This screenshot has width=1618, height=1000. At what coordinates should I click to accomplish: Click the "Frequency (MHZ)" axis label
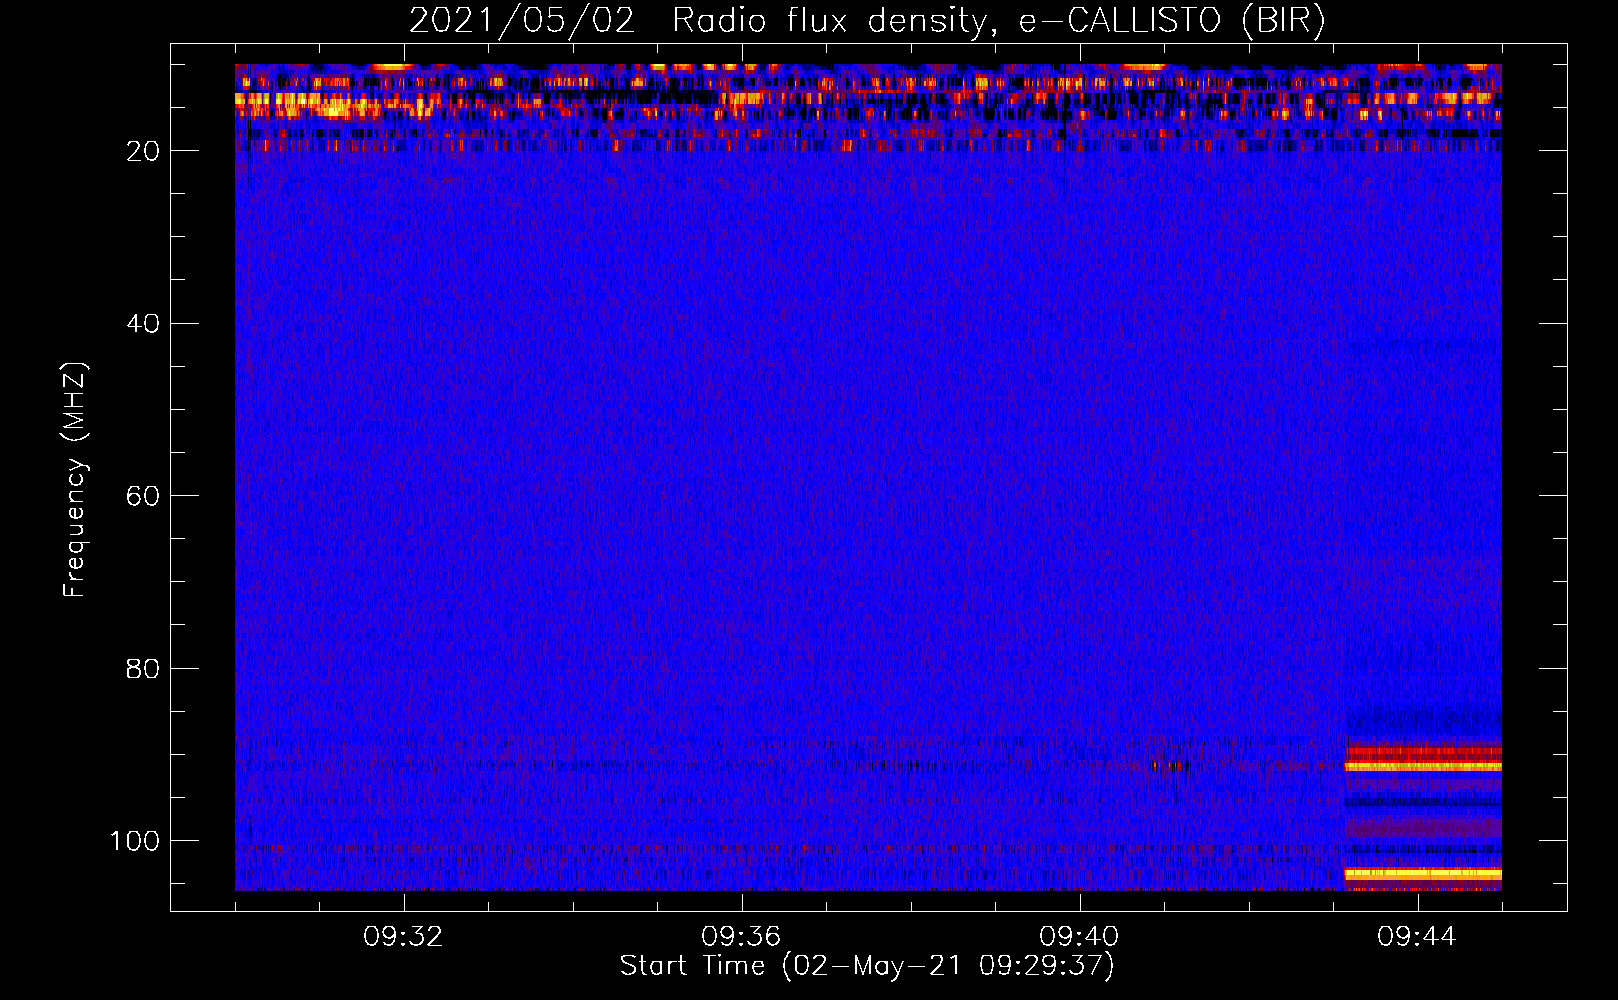[x=75, y=480]
